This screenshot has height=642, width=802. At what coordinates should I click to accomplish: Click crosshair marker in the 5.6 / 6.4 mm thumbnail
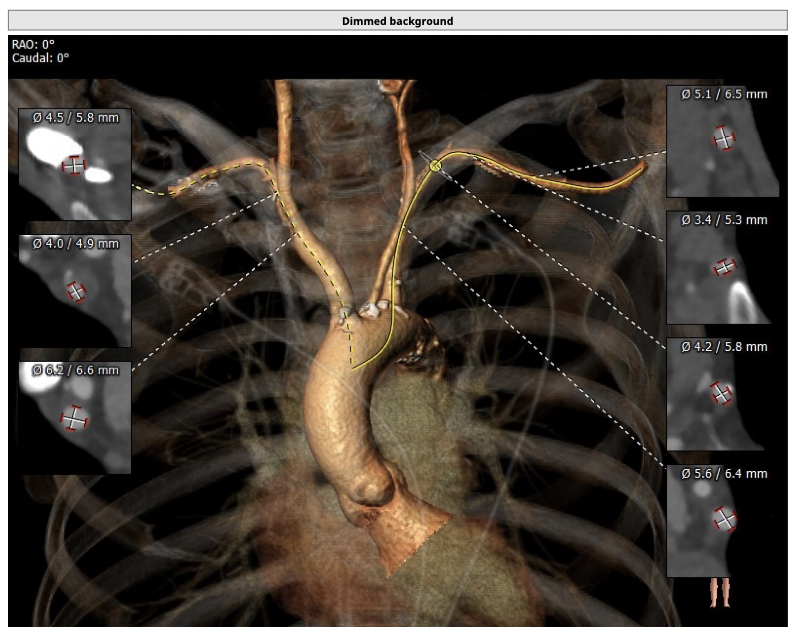tap(724, 520)
